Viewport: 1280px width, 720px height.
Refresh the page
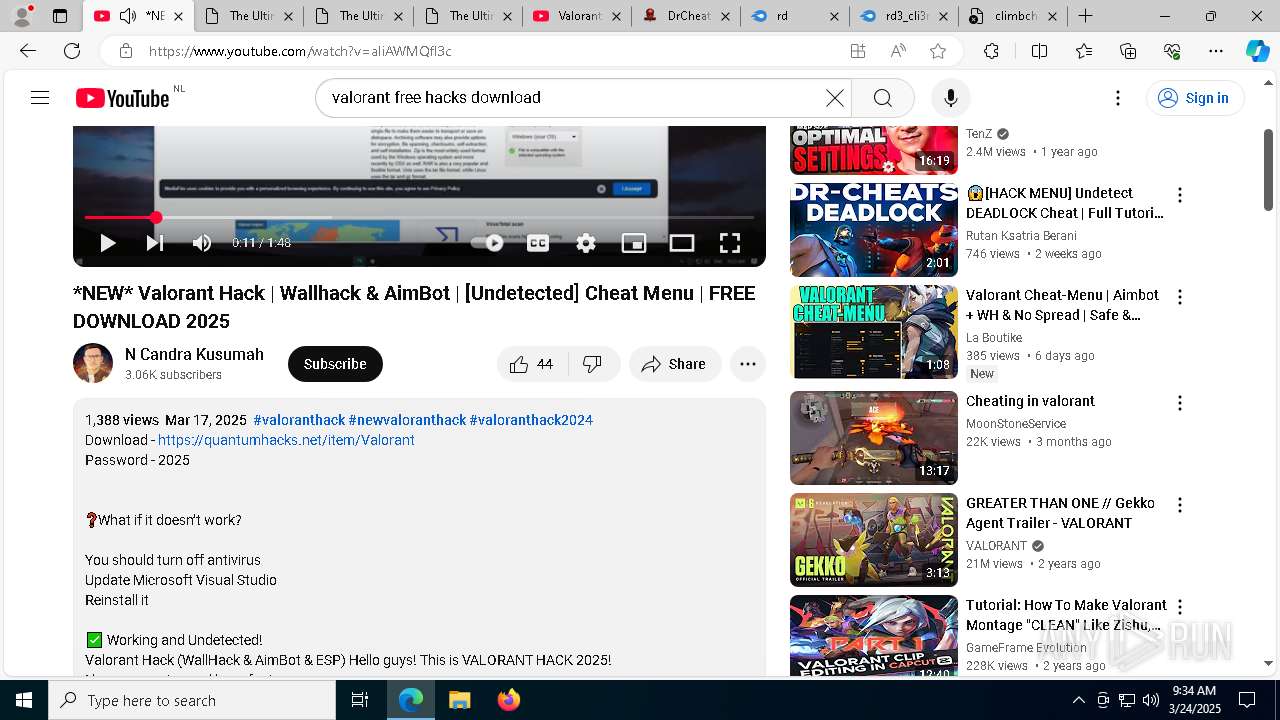[72, 51]
